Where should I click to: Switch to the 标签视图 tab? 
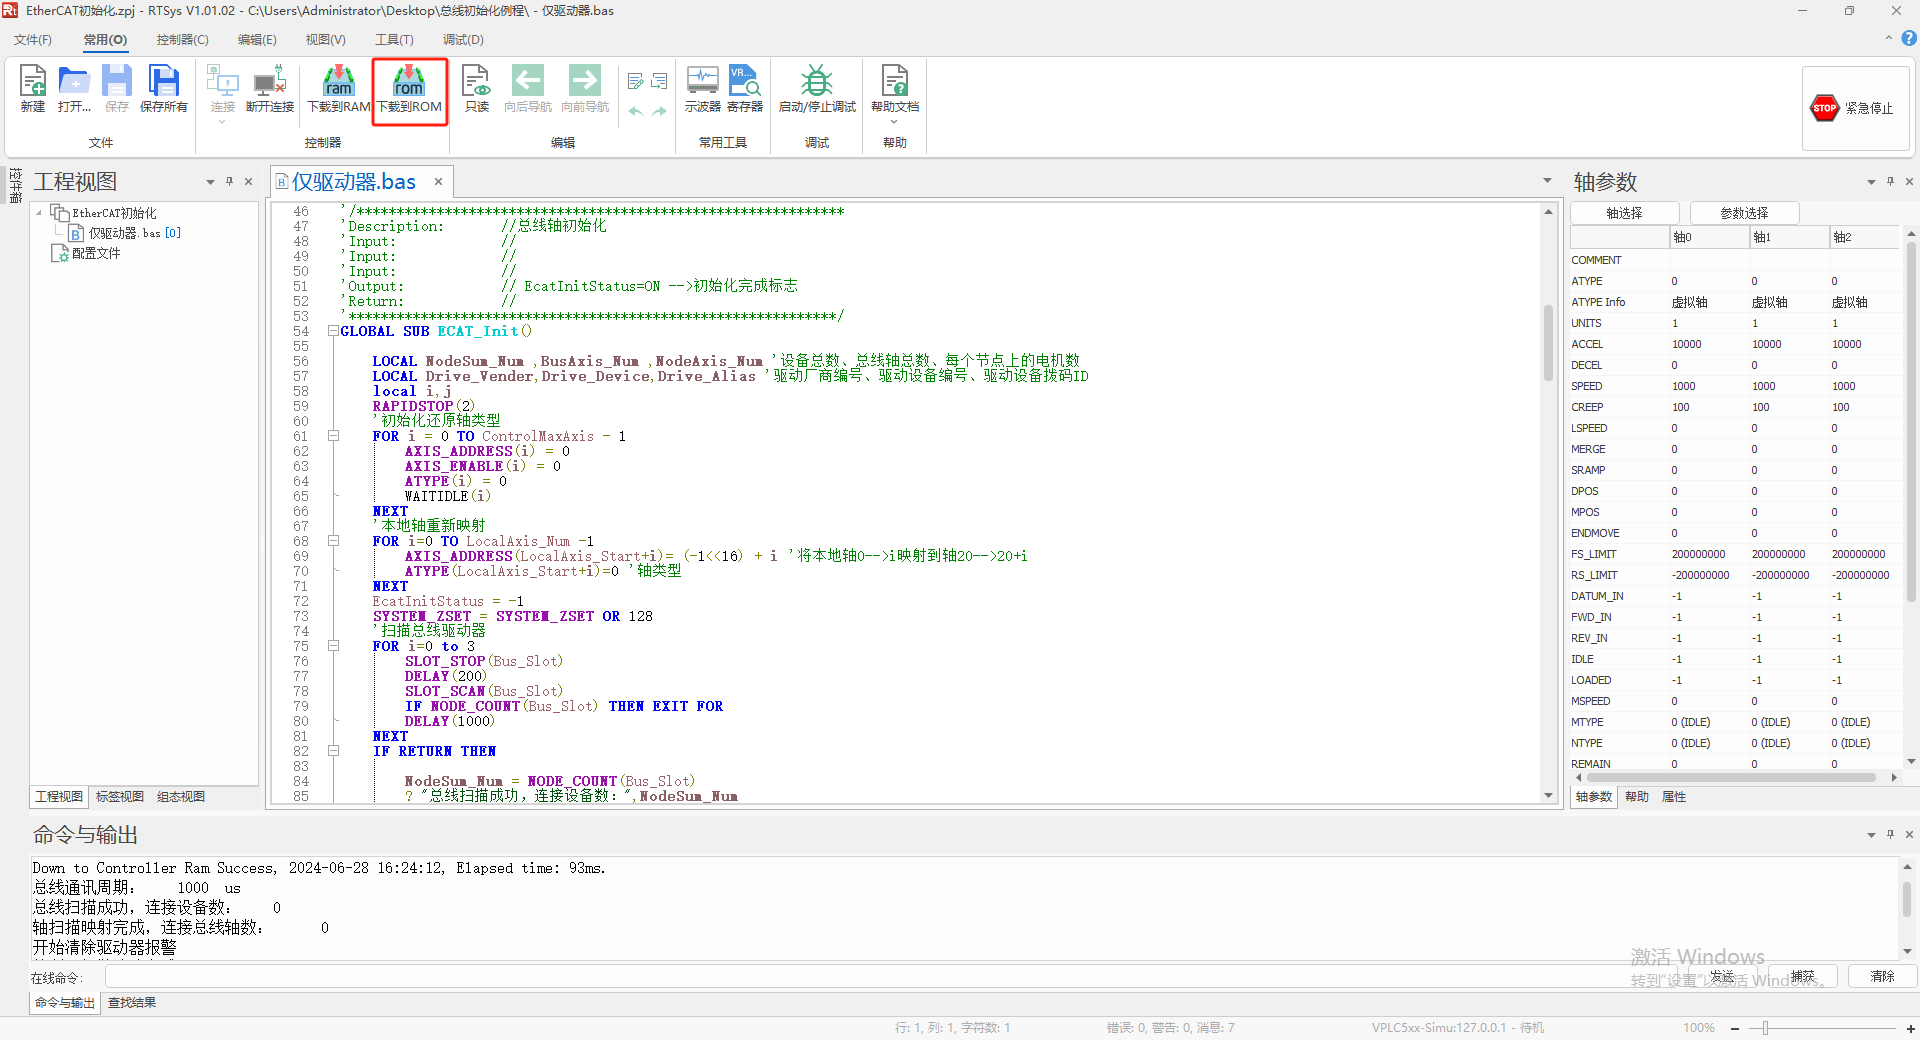[120, 797]
